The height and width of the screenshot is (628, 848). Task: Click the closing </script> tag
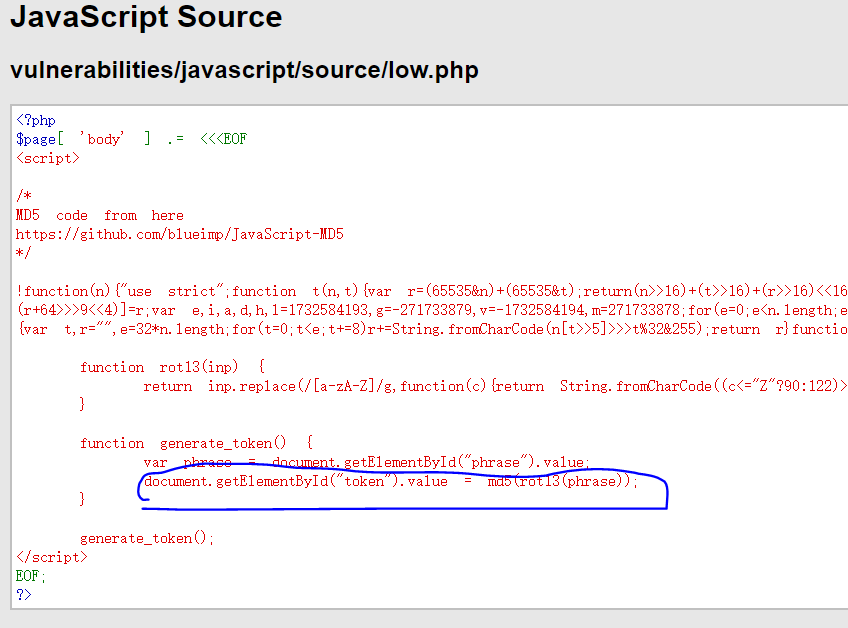click(51, 557)
